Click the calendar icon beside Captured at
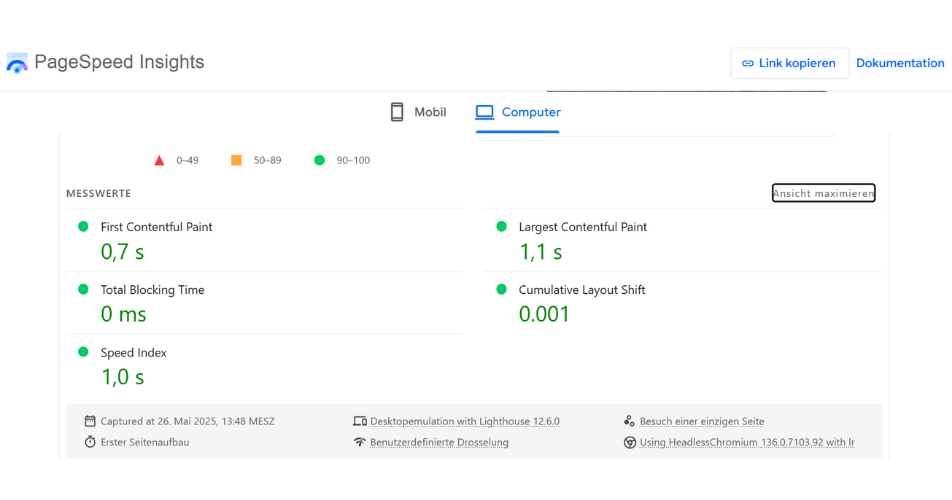952x500 pixels. pos(90,421)
